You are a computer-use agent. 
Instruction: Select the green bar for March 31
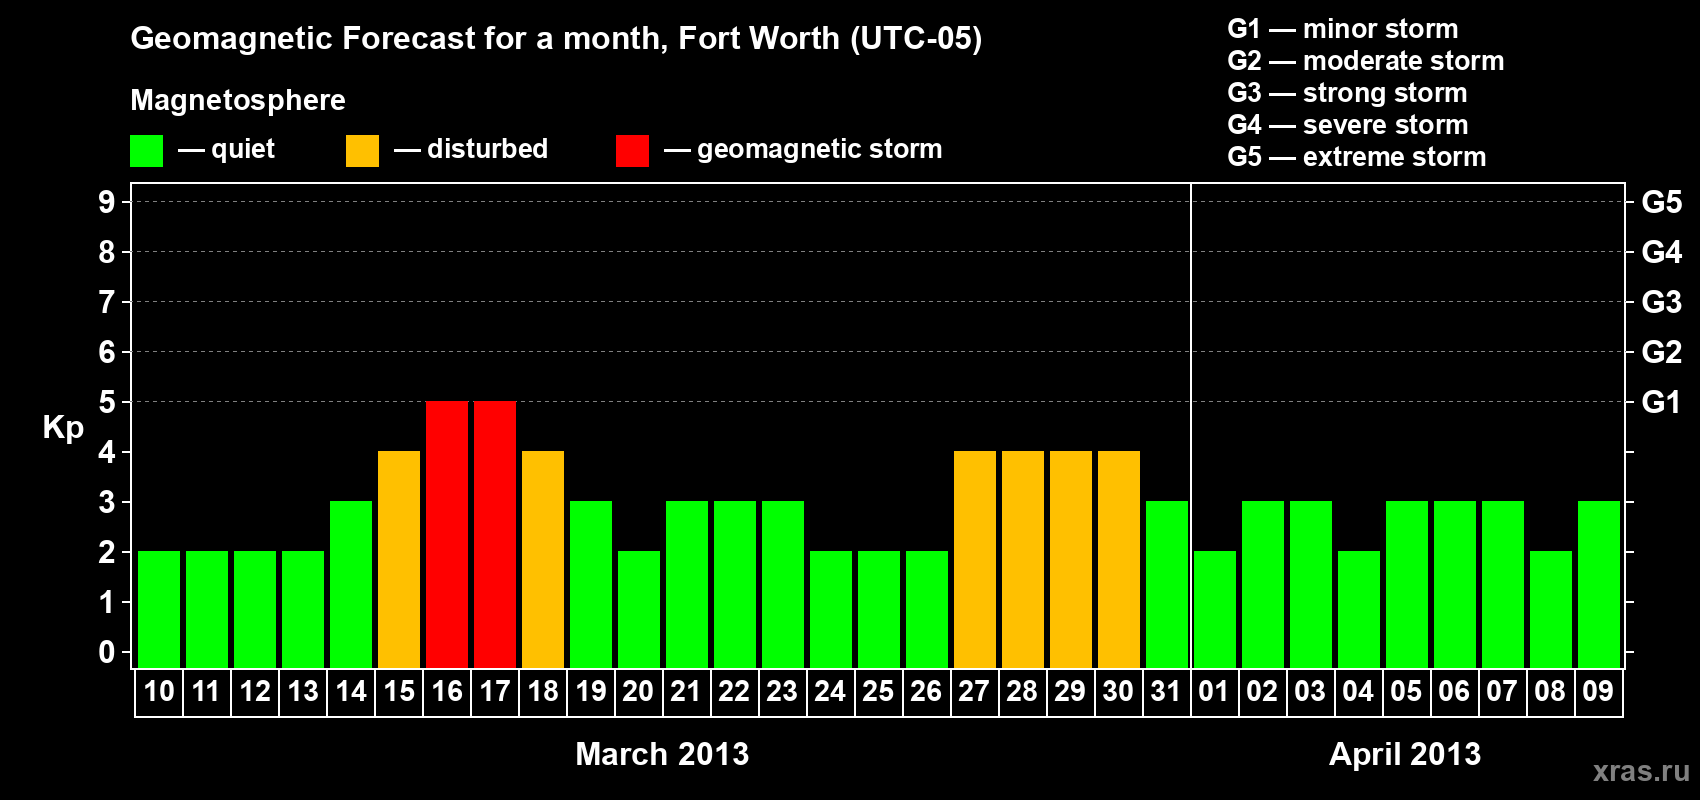(x=1167, y=584)
